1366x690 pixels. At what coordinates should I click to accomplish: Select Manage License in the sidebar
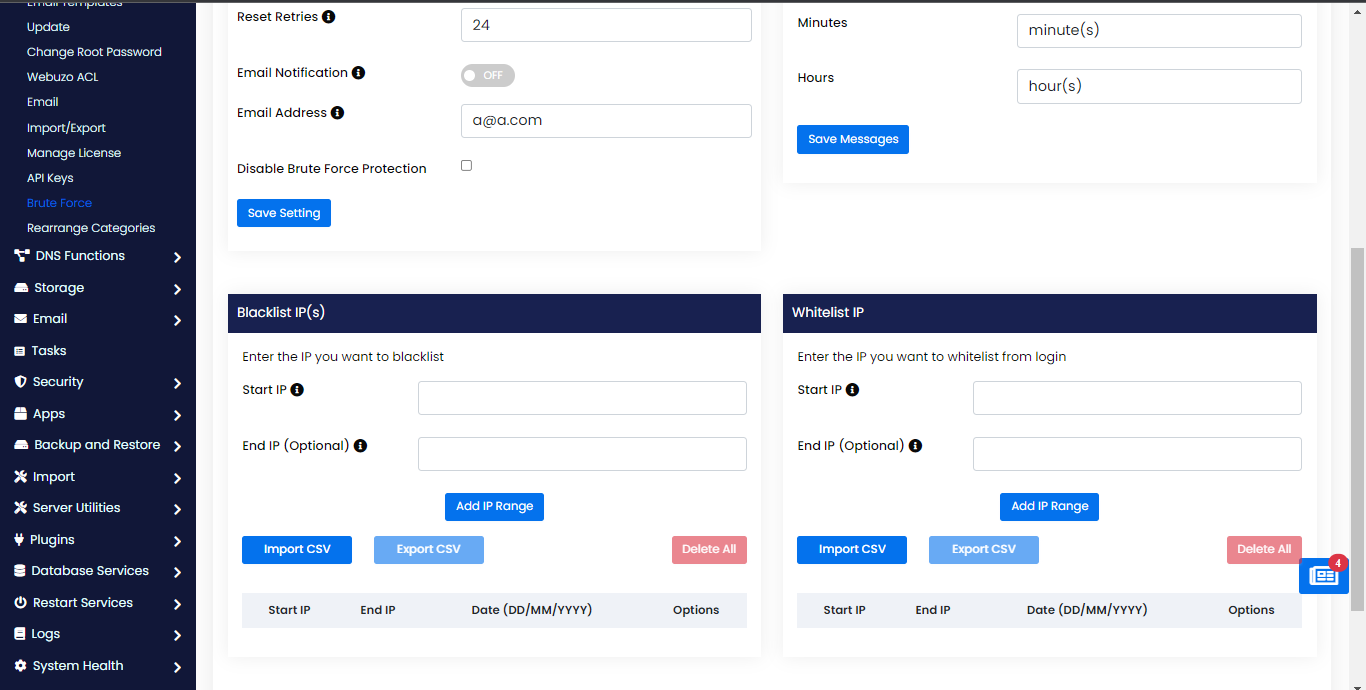74,153
